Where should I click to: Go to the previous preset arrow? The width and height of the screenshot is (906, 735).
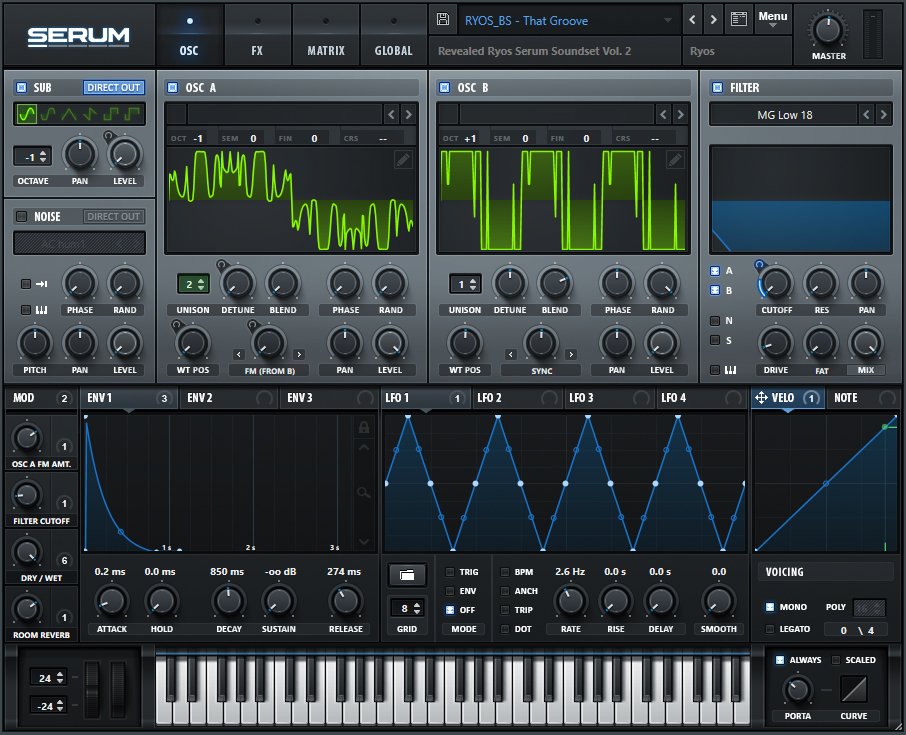[x=692, y=20]
